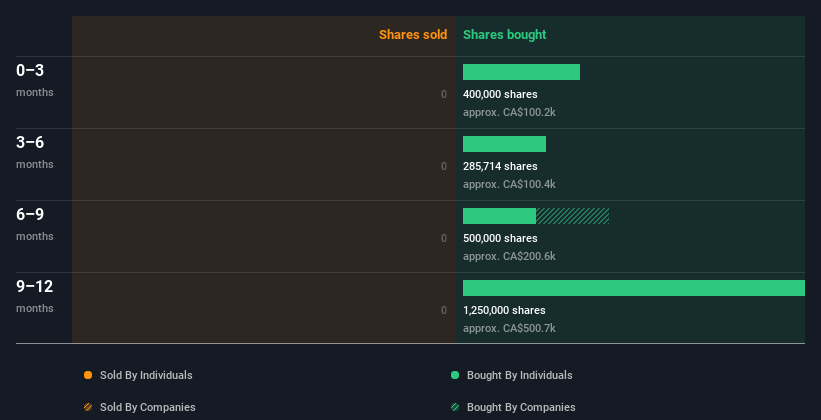Viewport: 821px width, 420px height.
Task: Click the 9–12 months full-width green bar
Action: [x=634, y=288]
